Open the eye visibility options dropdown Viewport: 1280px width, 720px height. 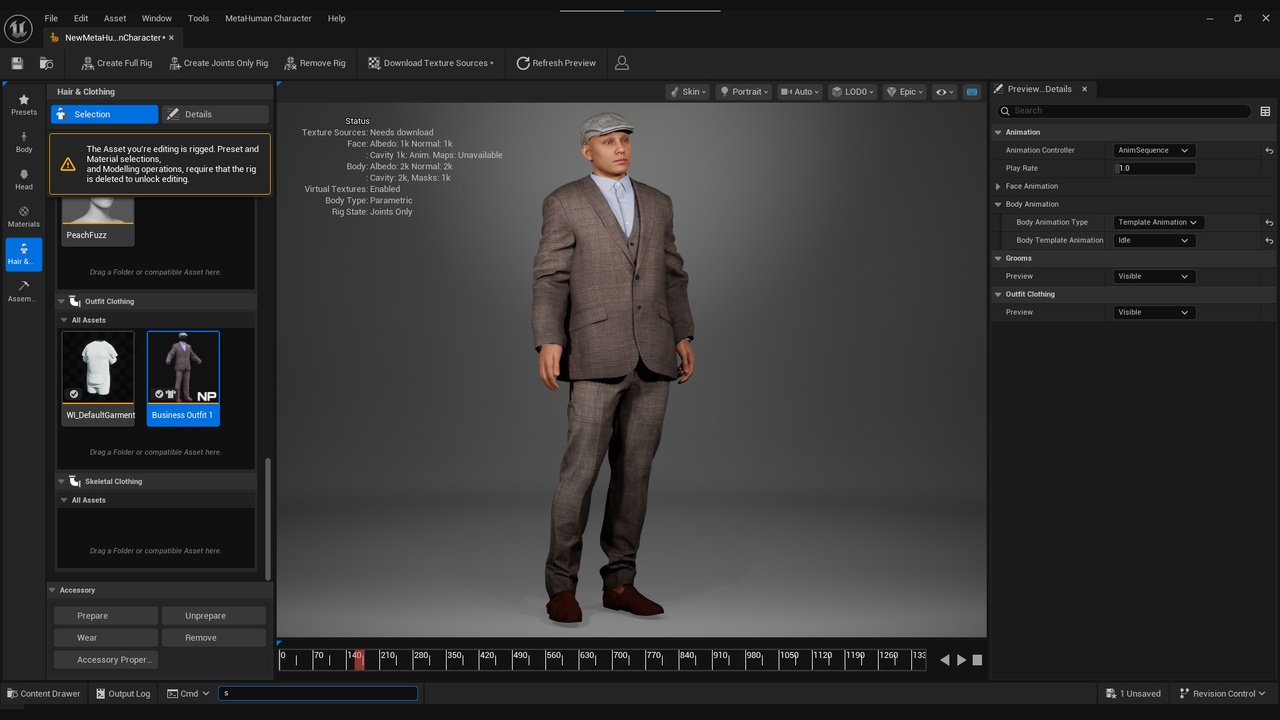pos(944,92)
